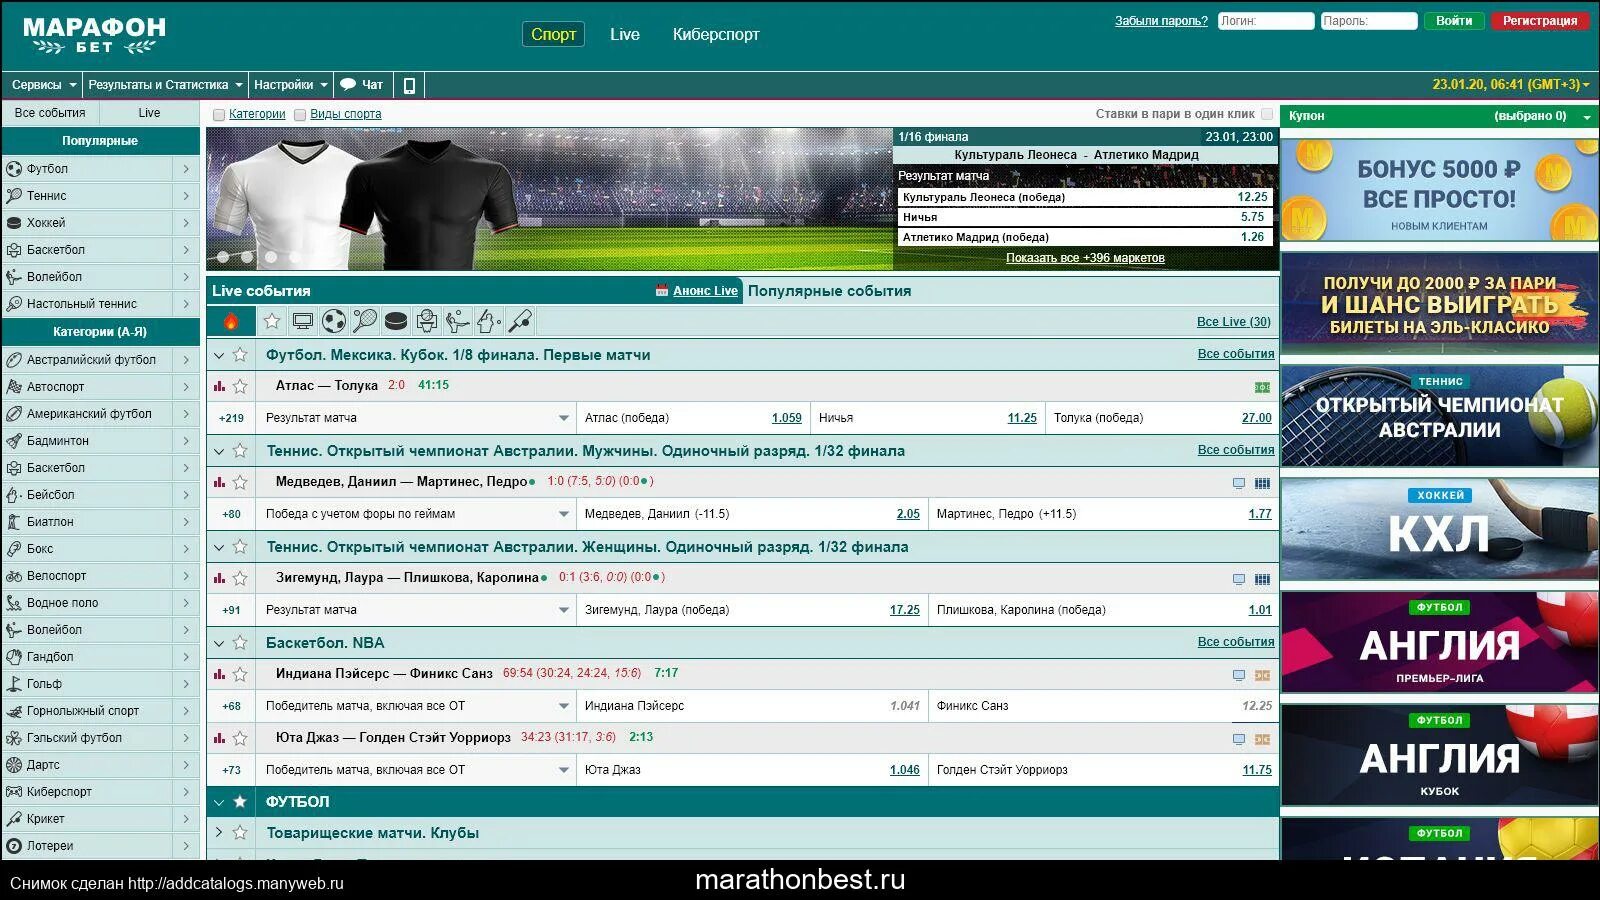Open the Чат chat bubble
The width and height of the screenshot is (1600, 900).
pos(361,85)
